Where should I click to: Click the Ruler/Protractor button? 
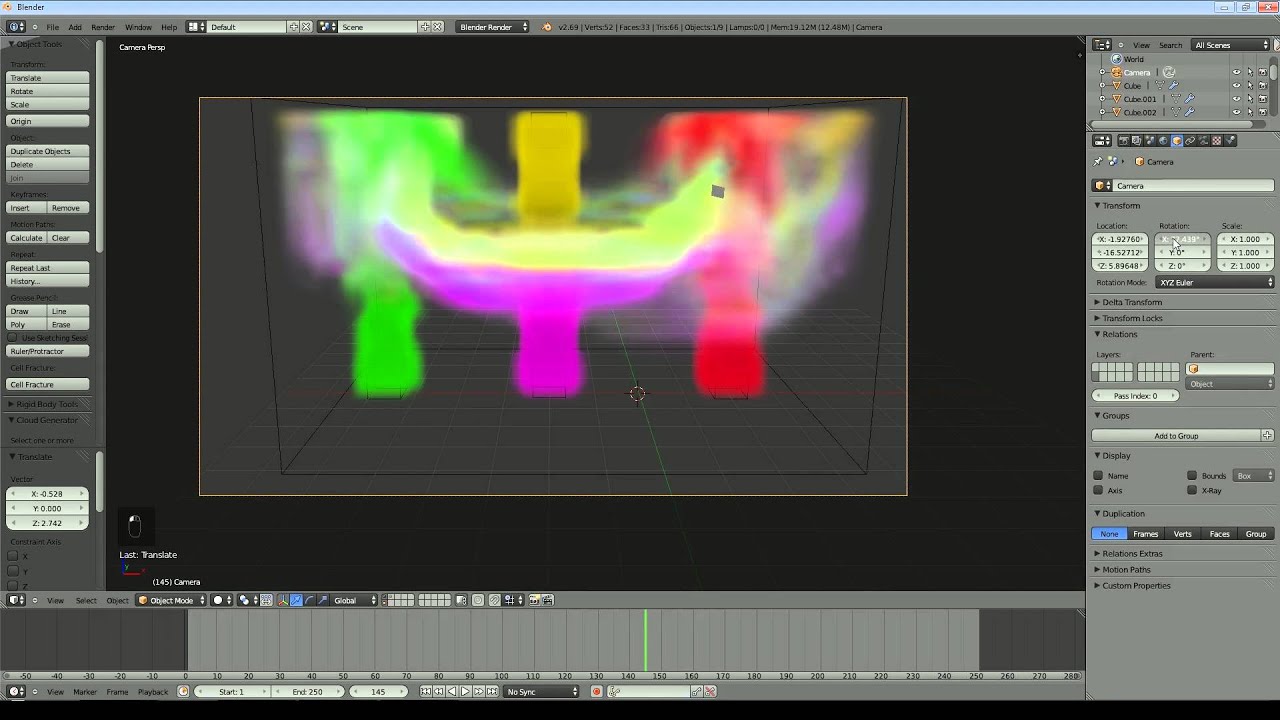coord(48,351)
